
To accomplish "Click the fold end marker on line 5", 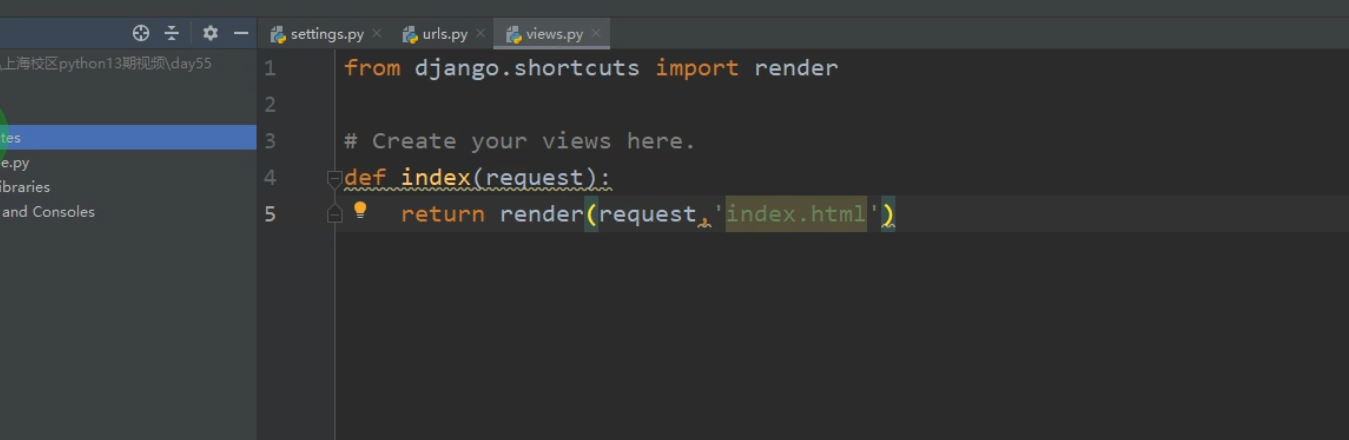I will coord(334,214).
